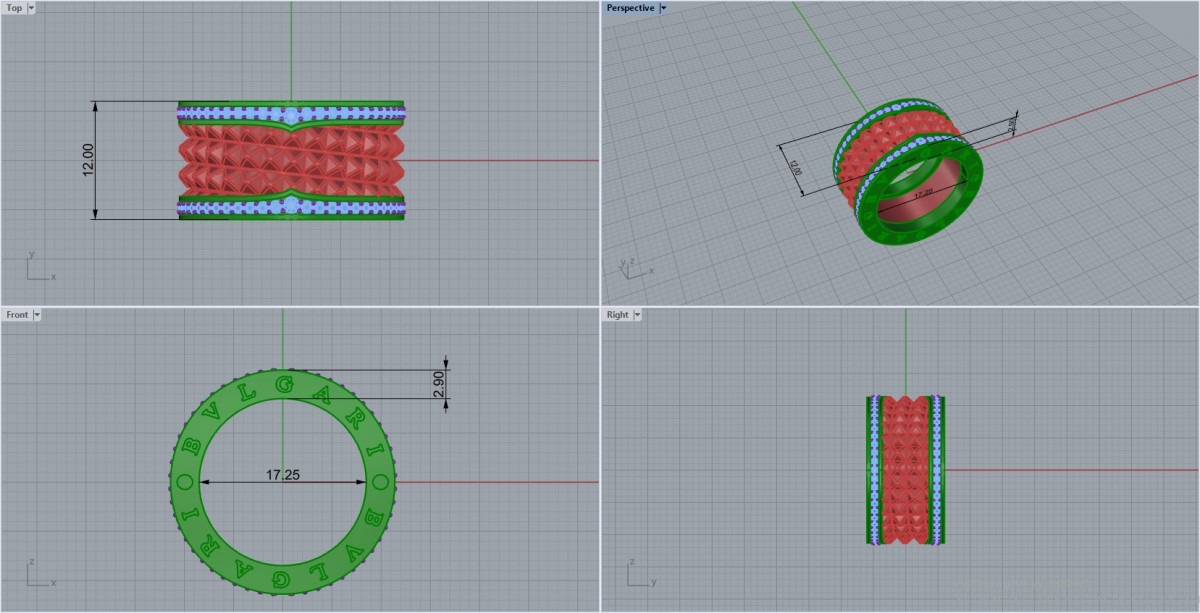Expand the Front viewport menu arrow
1200x613 pixels.
(x=37, y=315)
